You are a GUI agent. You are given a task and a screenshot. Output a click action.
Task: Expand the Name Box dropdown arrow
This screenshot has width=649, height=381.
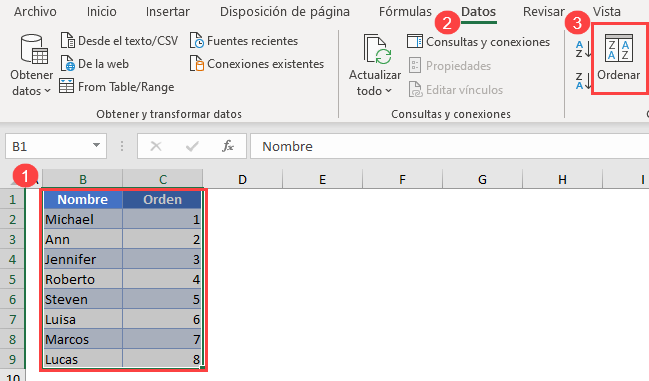(96, 146)
